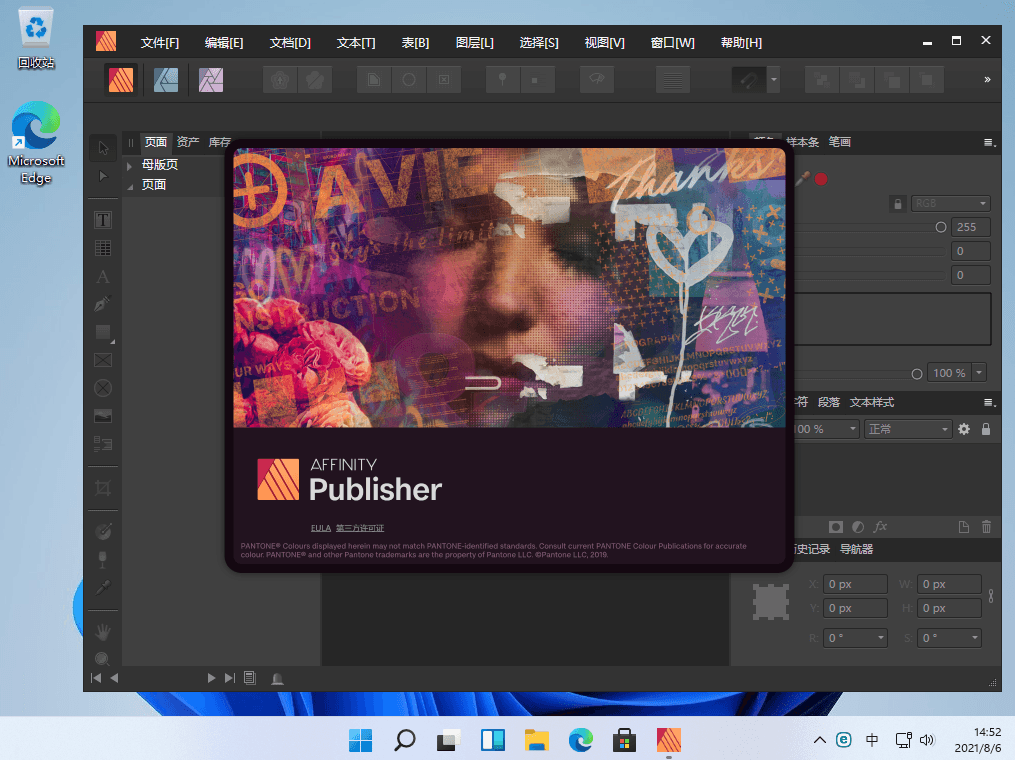Open Microsoft Store from taskbar
This screenshot has width=1015, height=760.
(x=624, y=739)
